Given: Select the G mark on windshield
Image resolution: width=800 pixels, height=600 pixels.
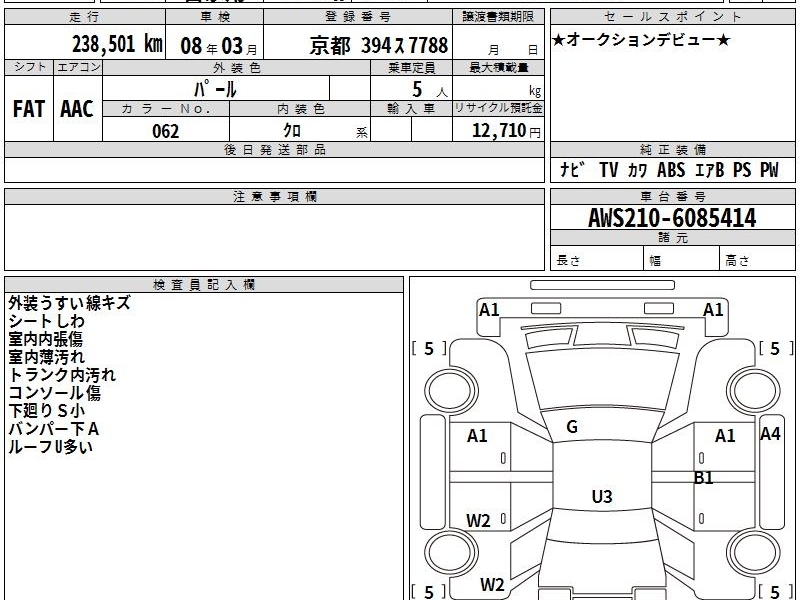Looking at the screenshot, I should [572, 427].
